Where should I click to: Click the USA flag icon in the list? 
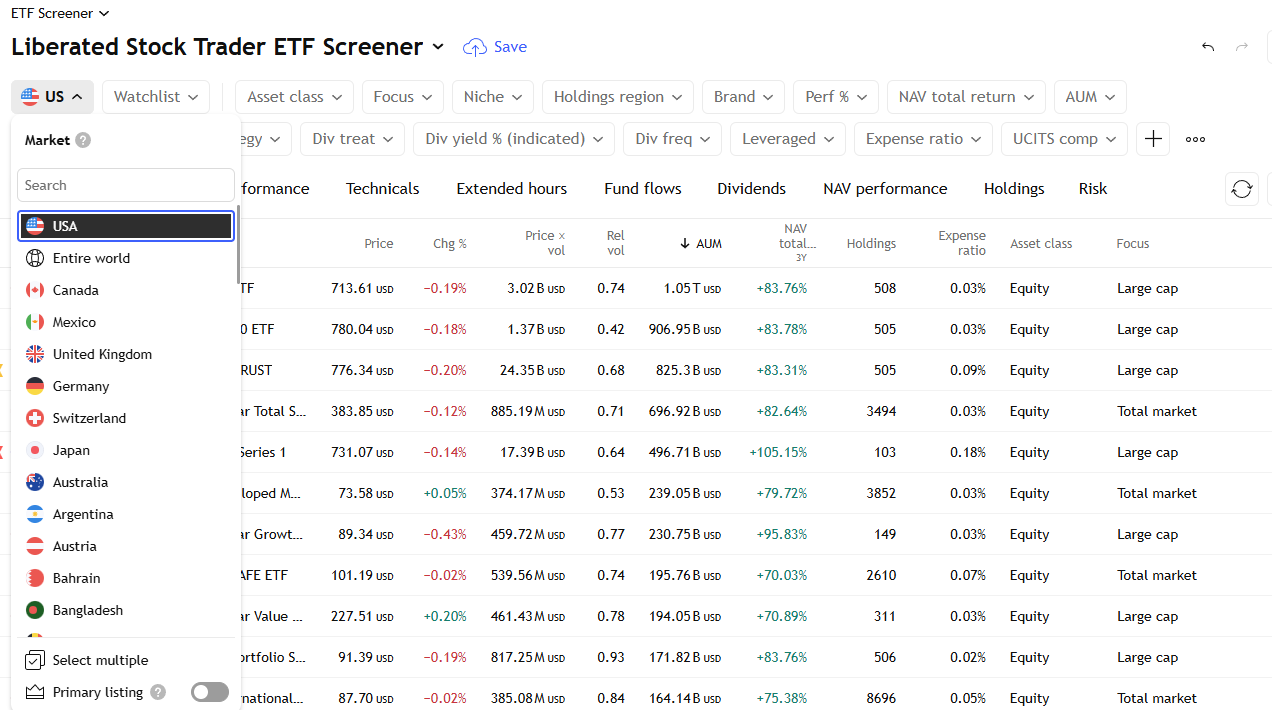tap(35, 226)
